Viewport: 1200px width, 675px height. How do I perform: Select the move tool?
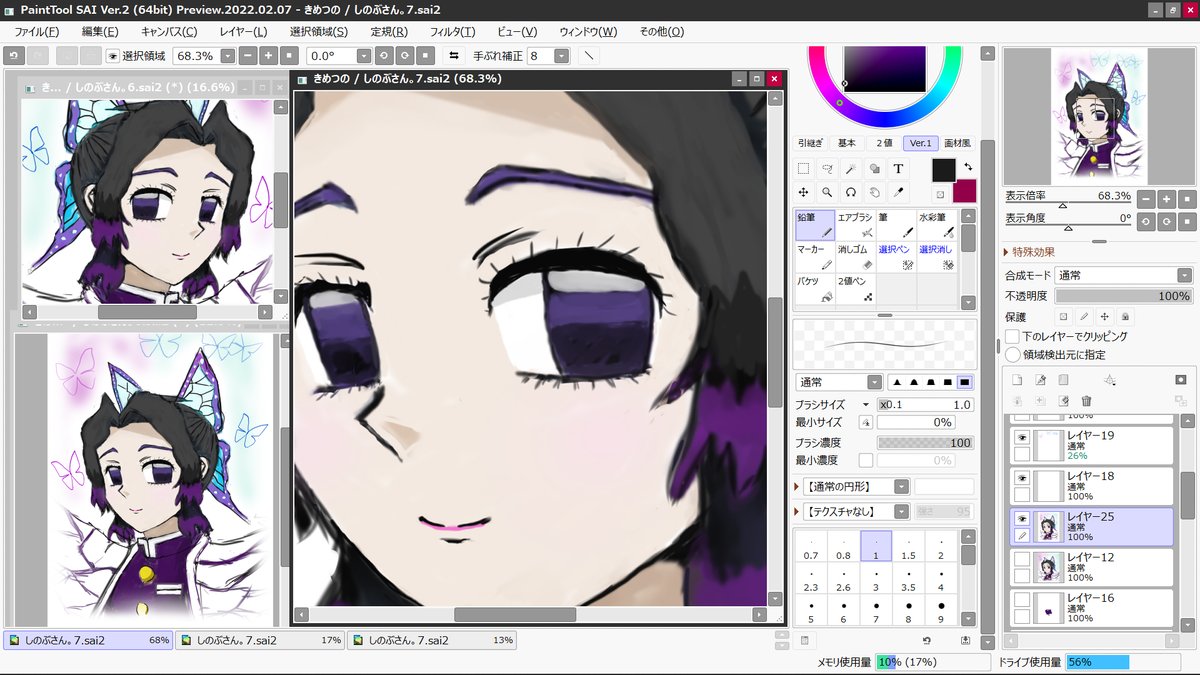point(804,192)
